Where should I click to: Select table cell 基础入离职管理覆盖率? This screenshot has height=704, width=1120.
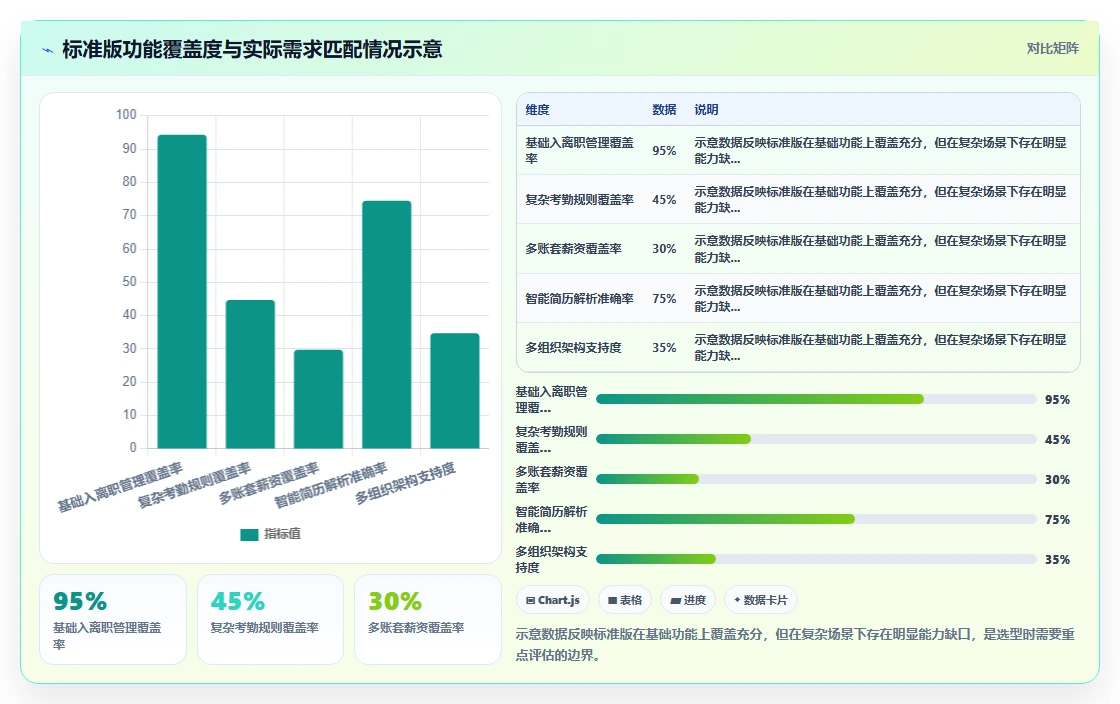[x=579, y=151]
